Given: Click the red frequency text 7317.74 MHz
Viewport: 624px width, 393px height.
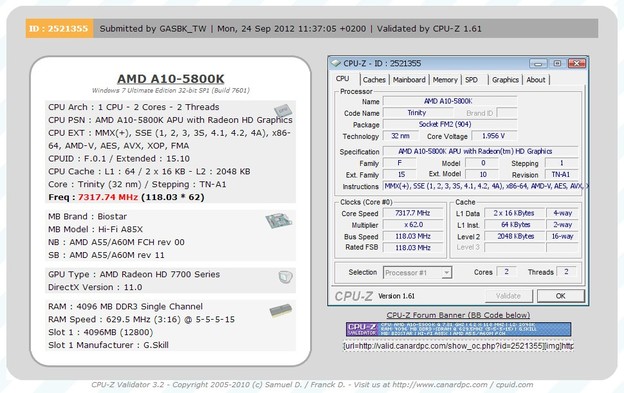Looking at the screenshot, I should pos(108,197).
